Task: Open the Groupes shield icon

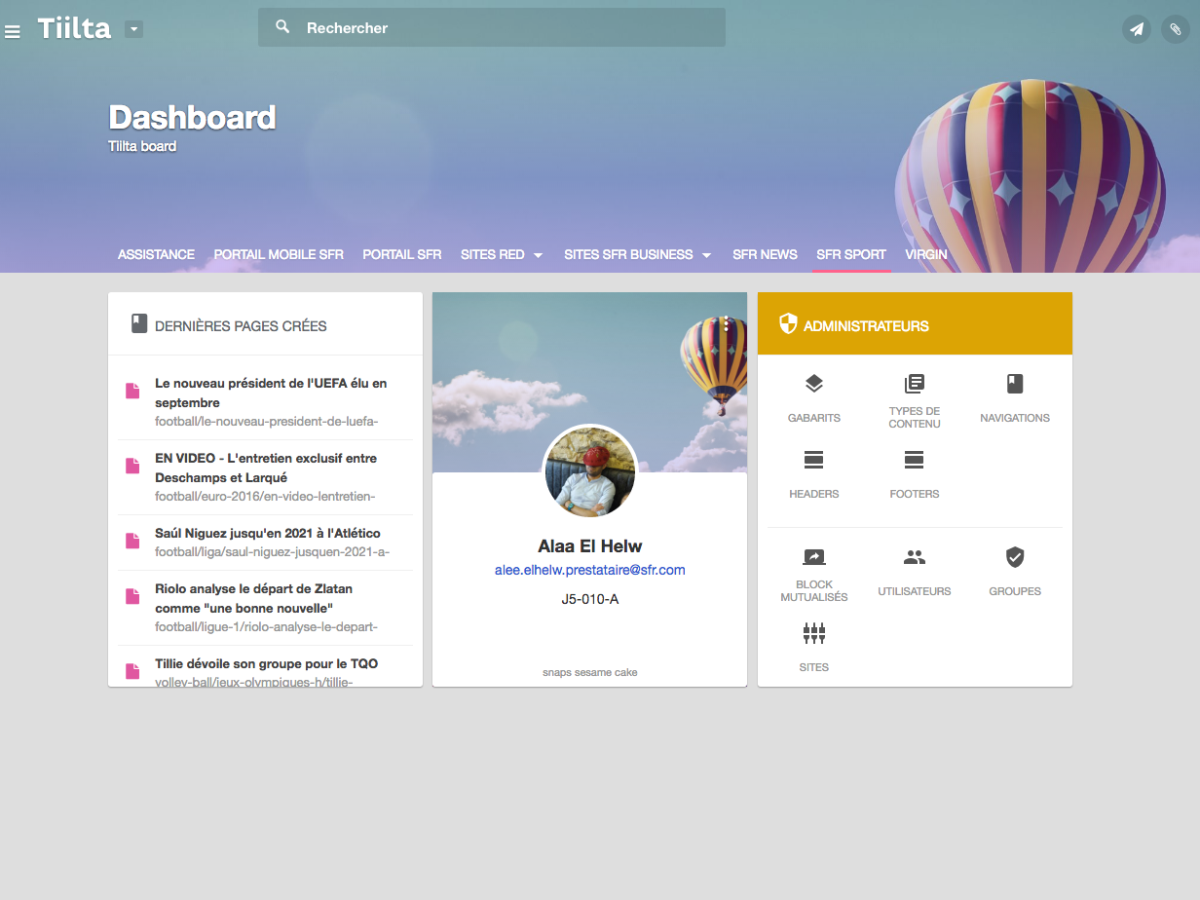Action: (1015, 557)
